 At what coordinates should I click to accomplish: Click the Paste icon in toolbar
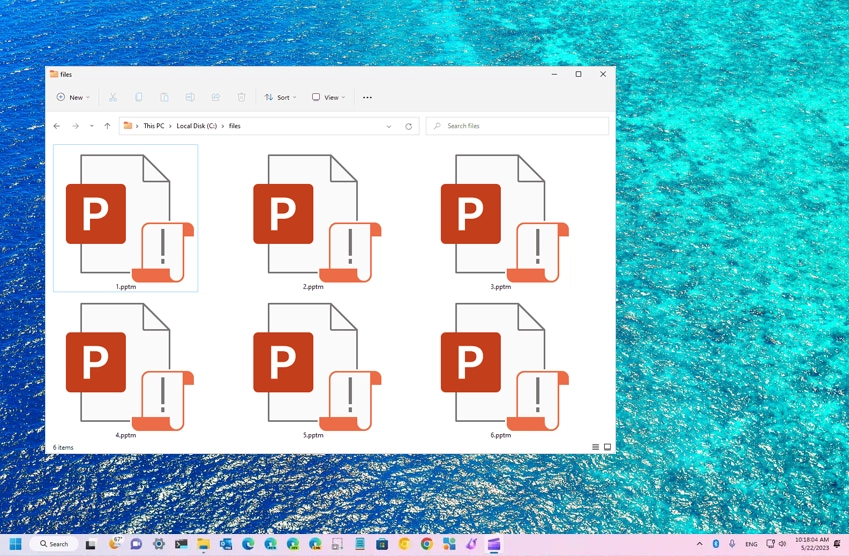164,97
